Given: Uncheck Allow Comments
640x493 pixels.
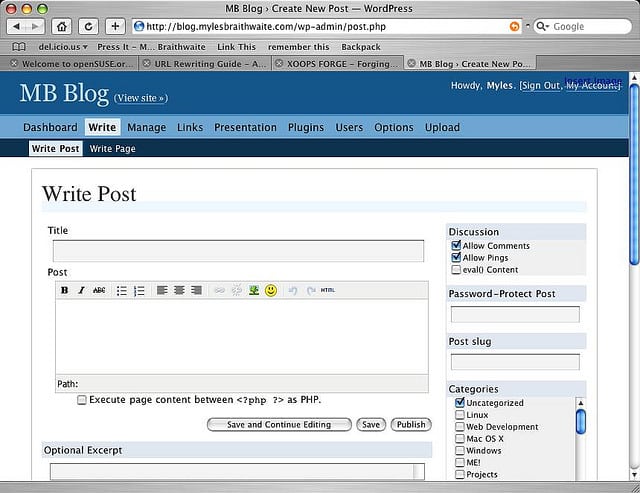Looking at the screenshot, I should tap(456, 245).
